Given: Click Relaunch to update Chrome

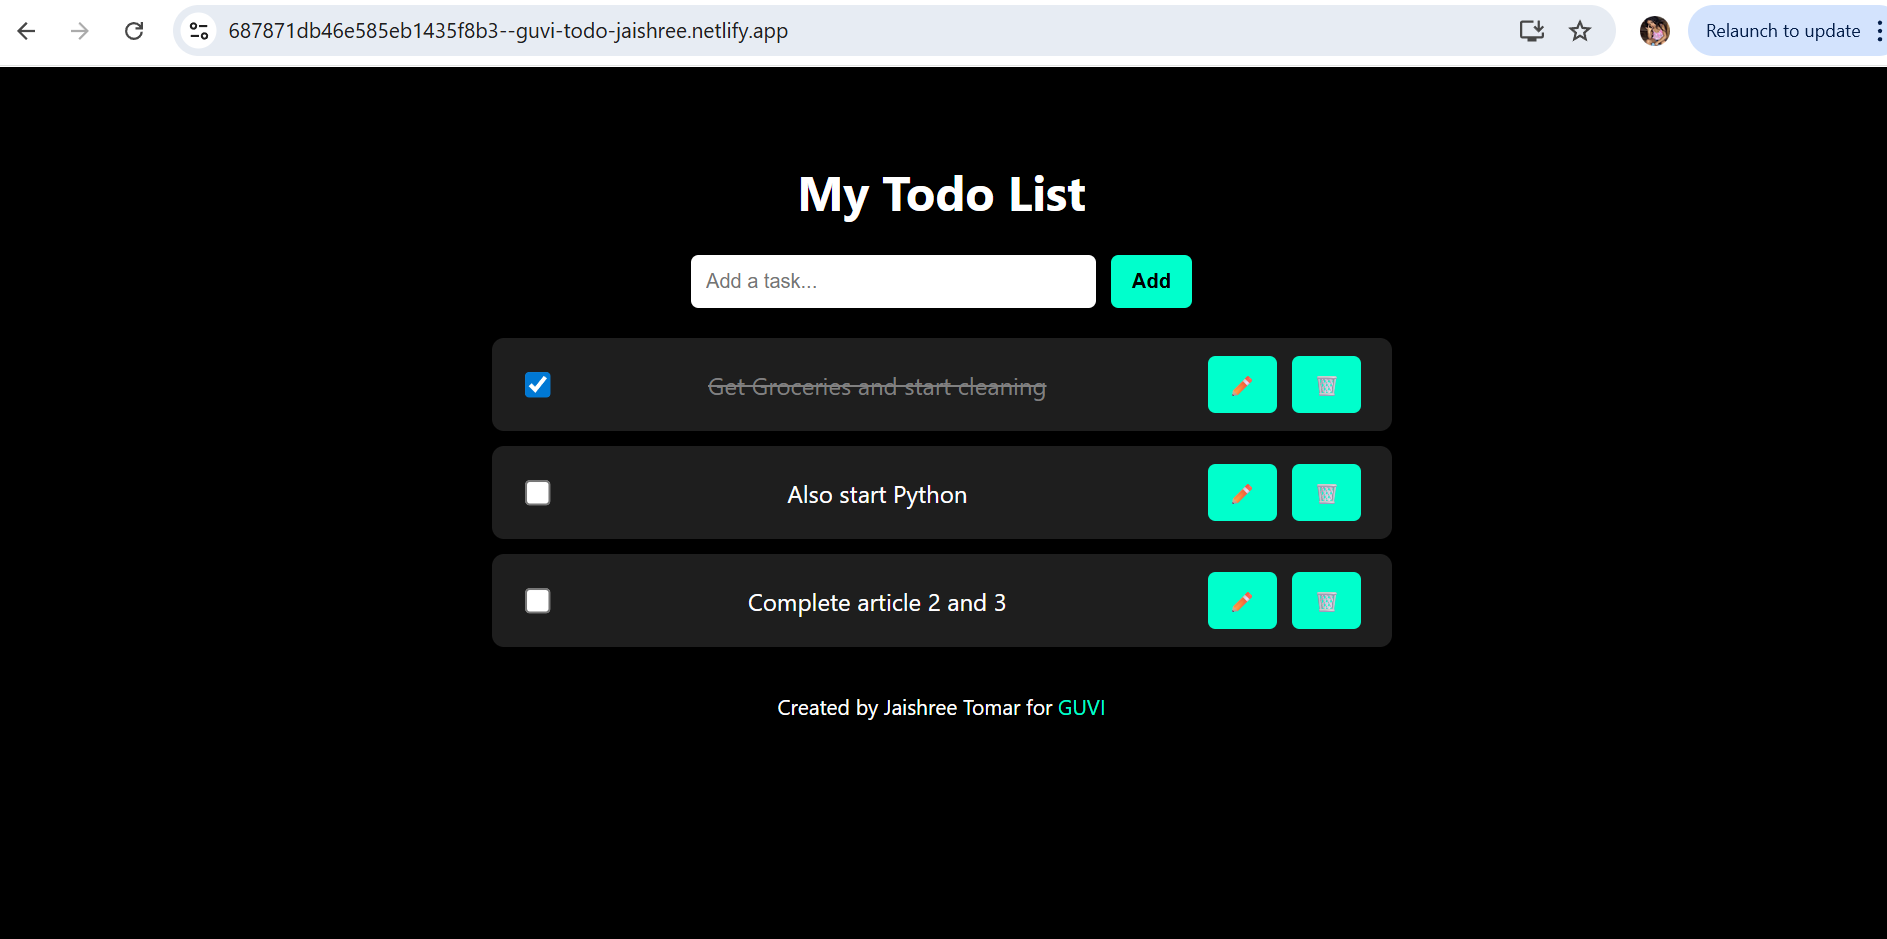Looking at the screenshot, I should pyautogui.click(x=1782, y=31).
